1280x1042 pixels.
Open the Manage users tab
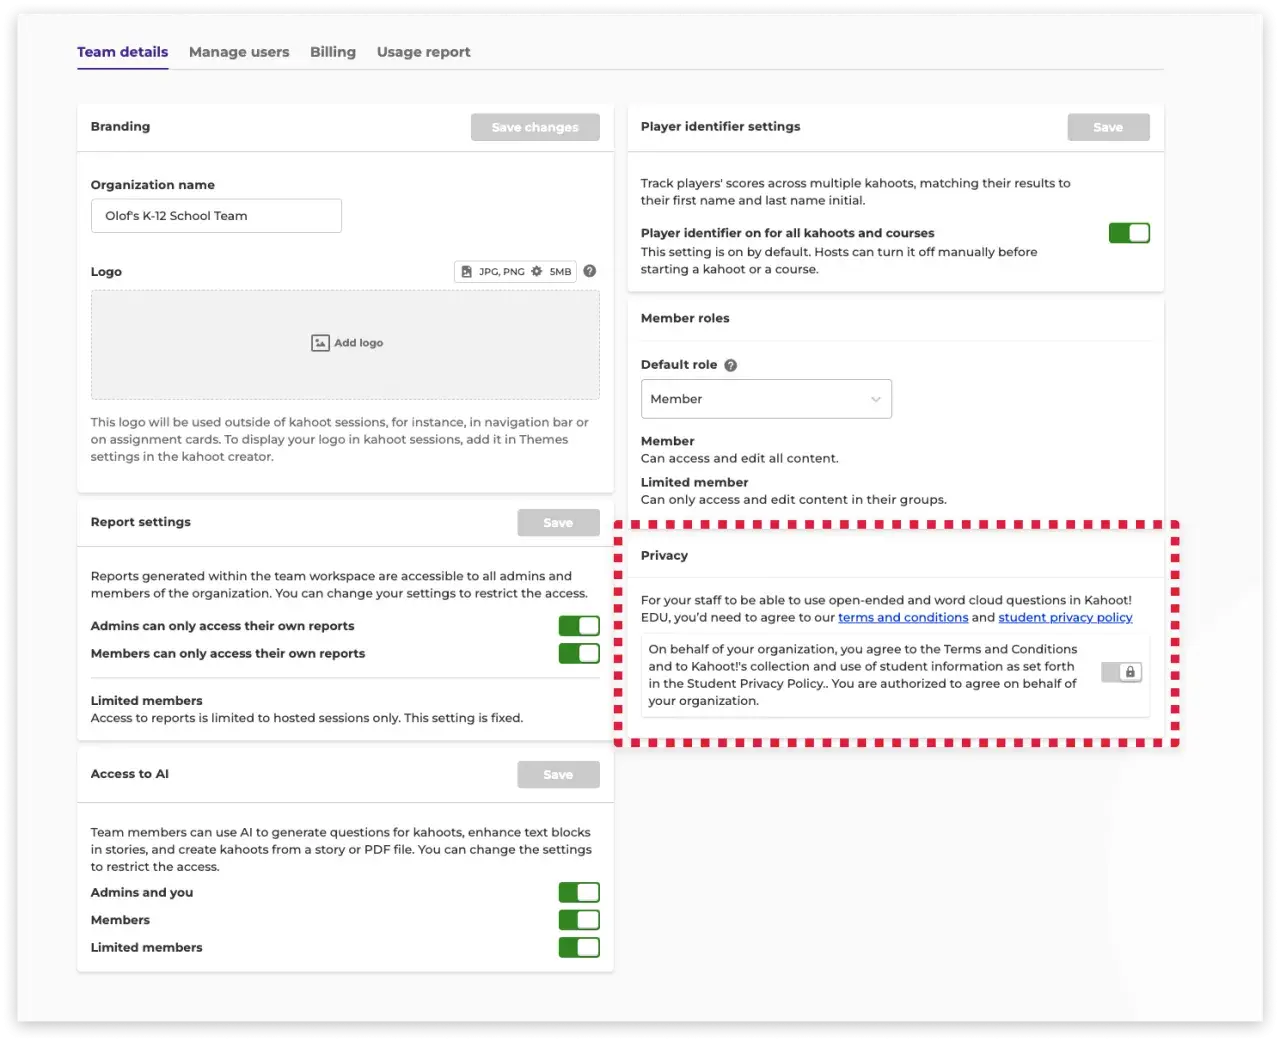pyautogui.click(x=239, y=52)
